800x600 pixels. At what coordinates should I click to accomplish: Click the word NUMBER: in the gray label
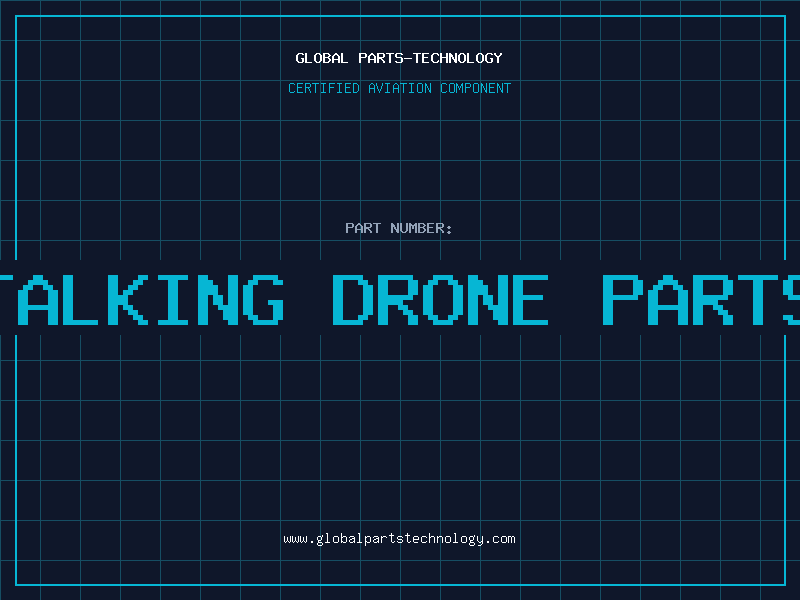click(421, 228)
